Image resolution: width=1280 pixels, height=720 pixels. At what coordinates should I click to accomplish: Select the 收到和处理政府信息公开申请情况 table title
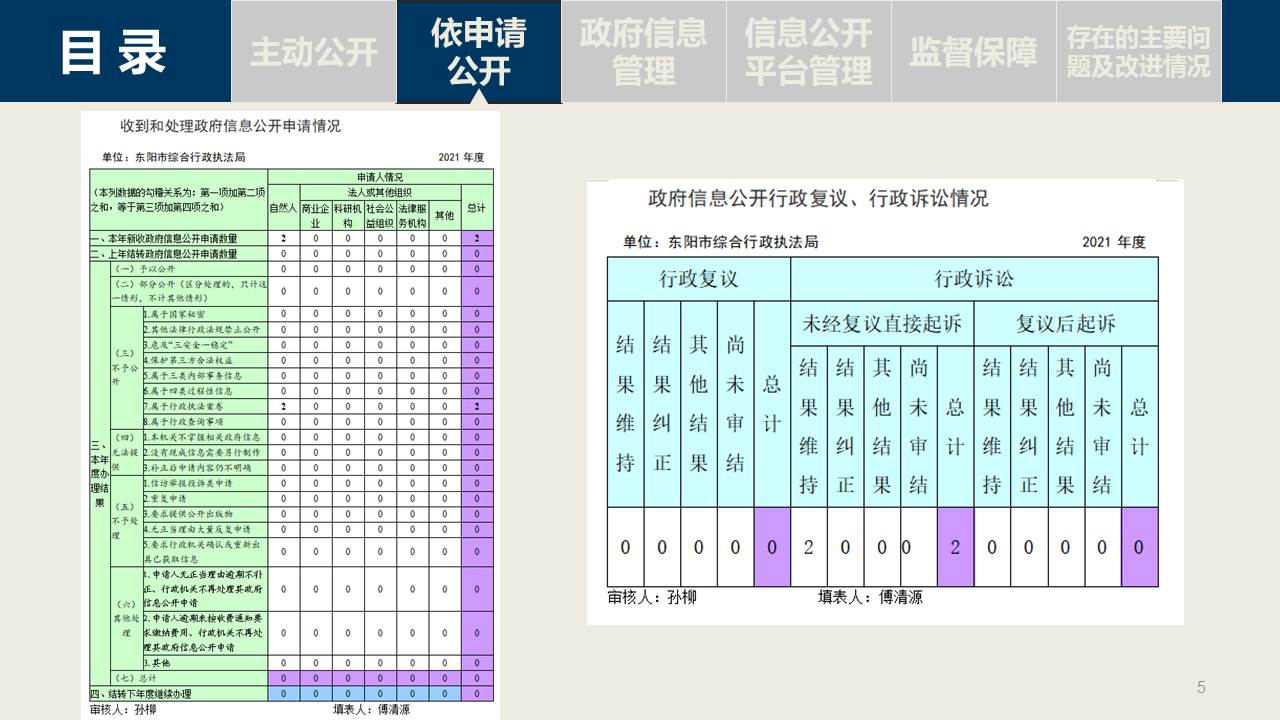pyautogui.click(x=230, y=126)
